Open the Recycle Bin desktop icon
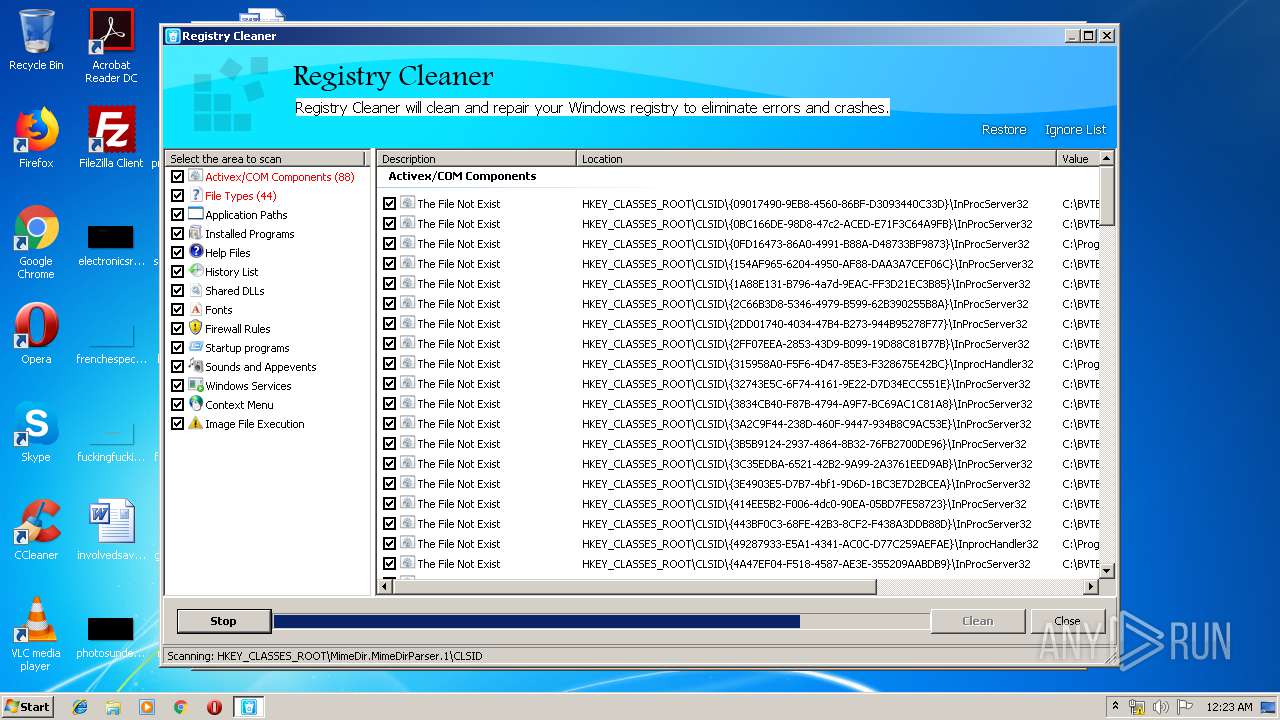 coord(36,40)
